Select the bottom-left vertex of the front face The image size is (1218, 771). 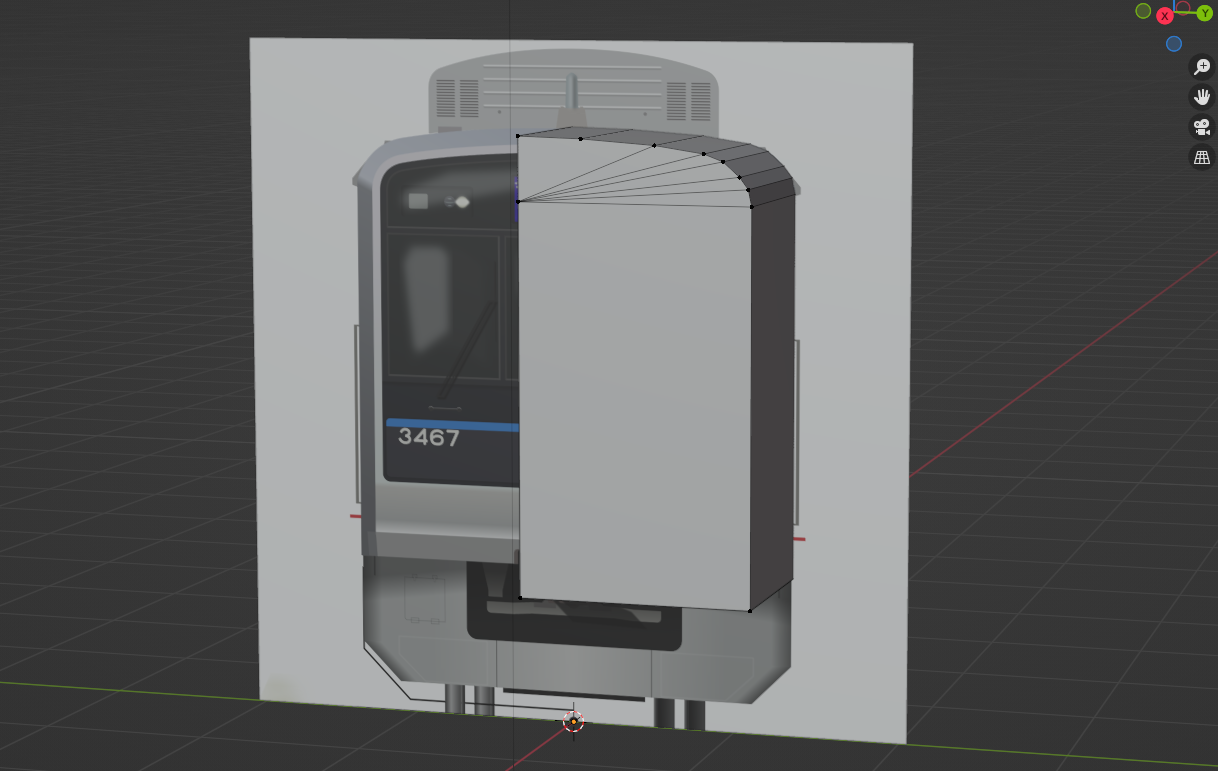point(520,597)
